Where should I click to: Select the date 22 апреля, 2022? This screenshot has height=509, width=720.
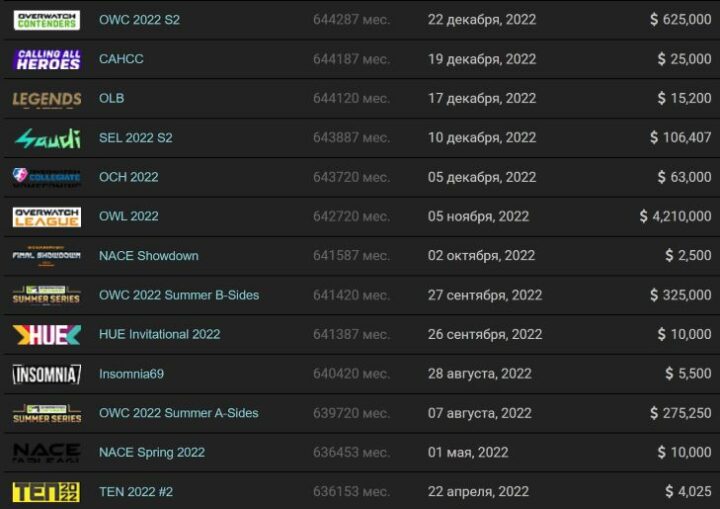tap(478, 492)
